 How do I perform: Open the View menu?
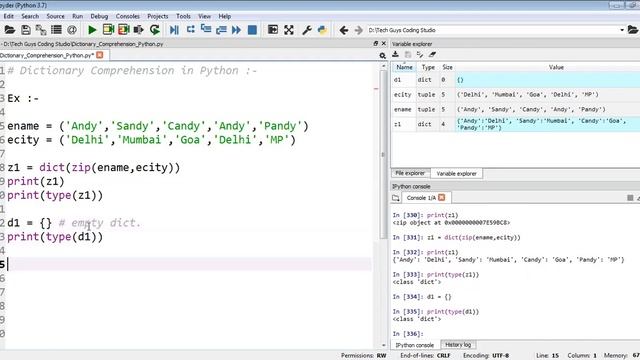point(204,16)
